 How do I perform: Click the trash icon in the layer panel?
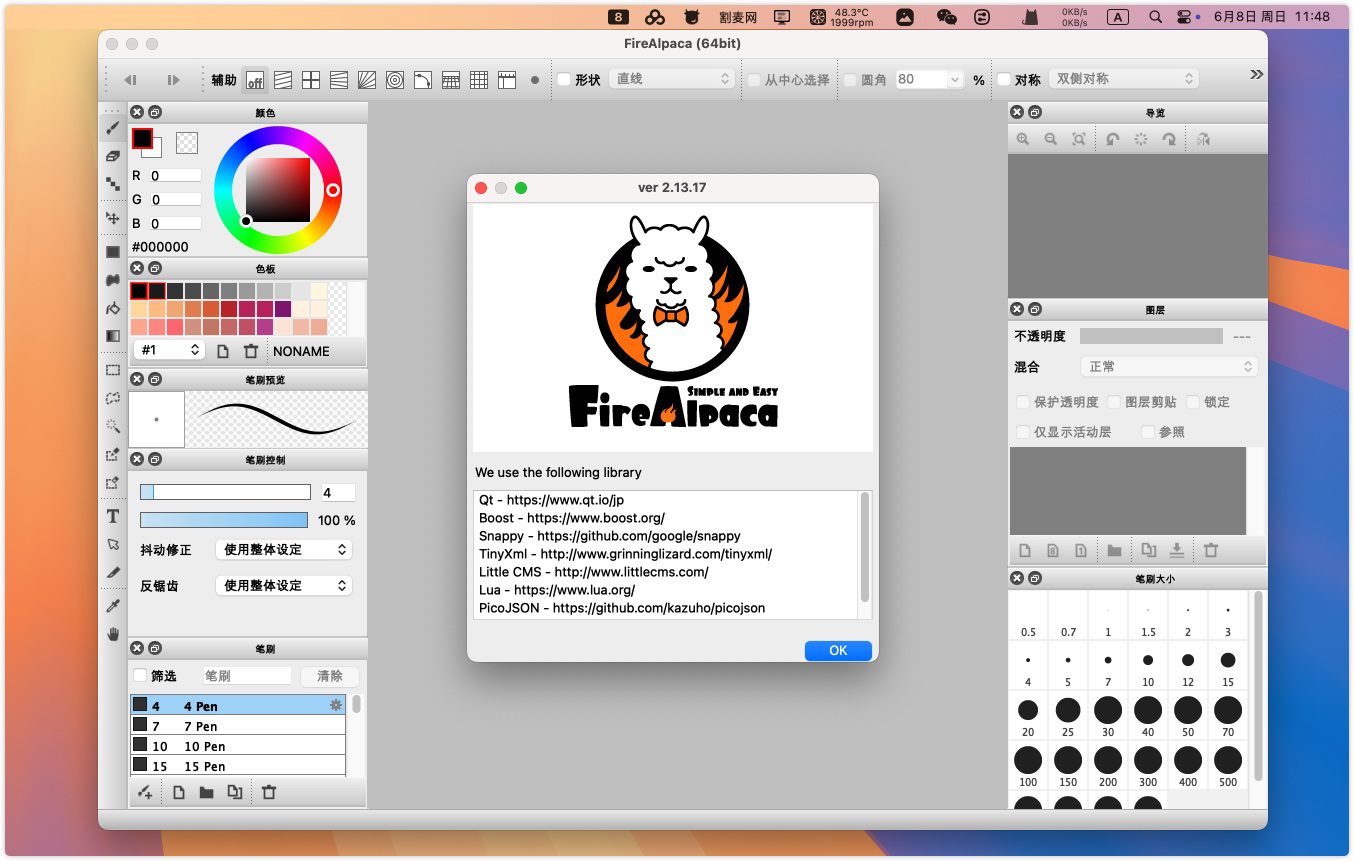click(1211, 550)
